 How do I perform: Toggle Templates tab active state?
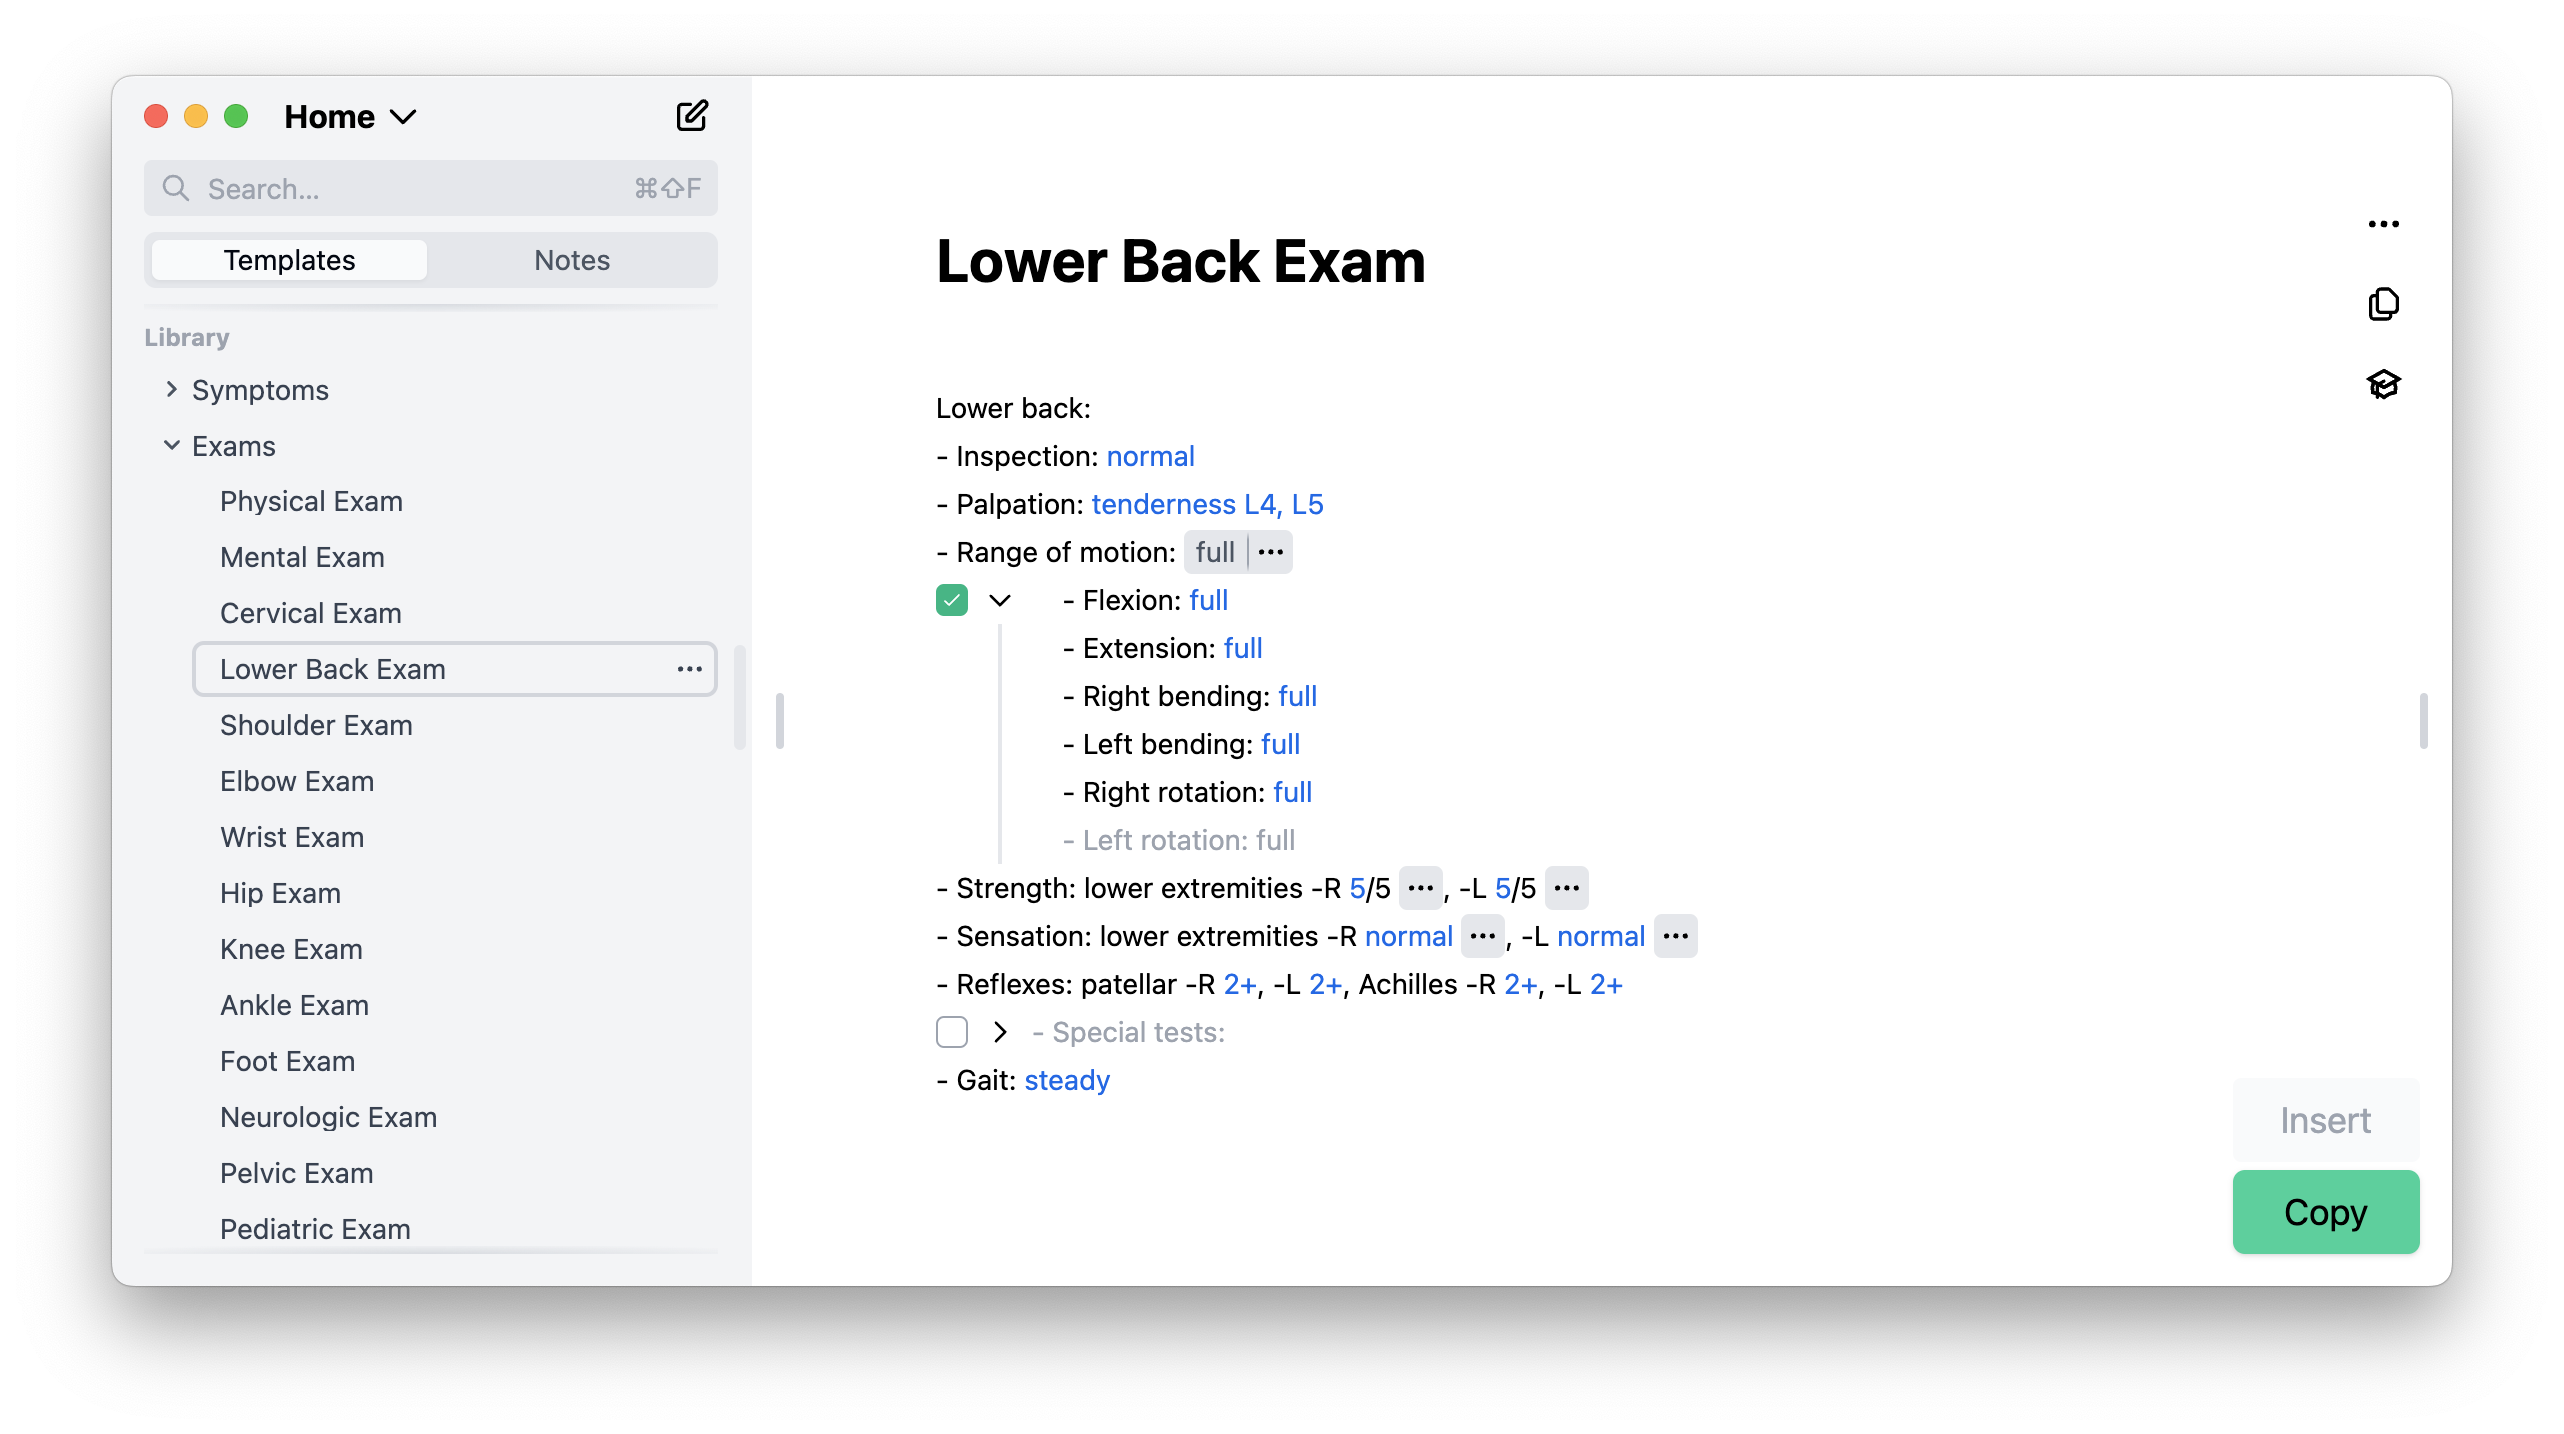tap(287, 259)
